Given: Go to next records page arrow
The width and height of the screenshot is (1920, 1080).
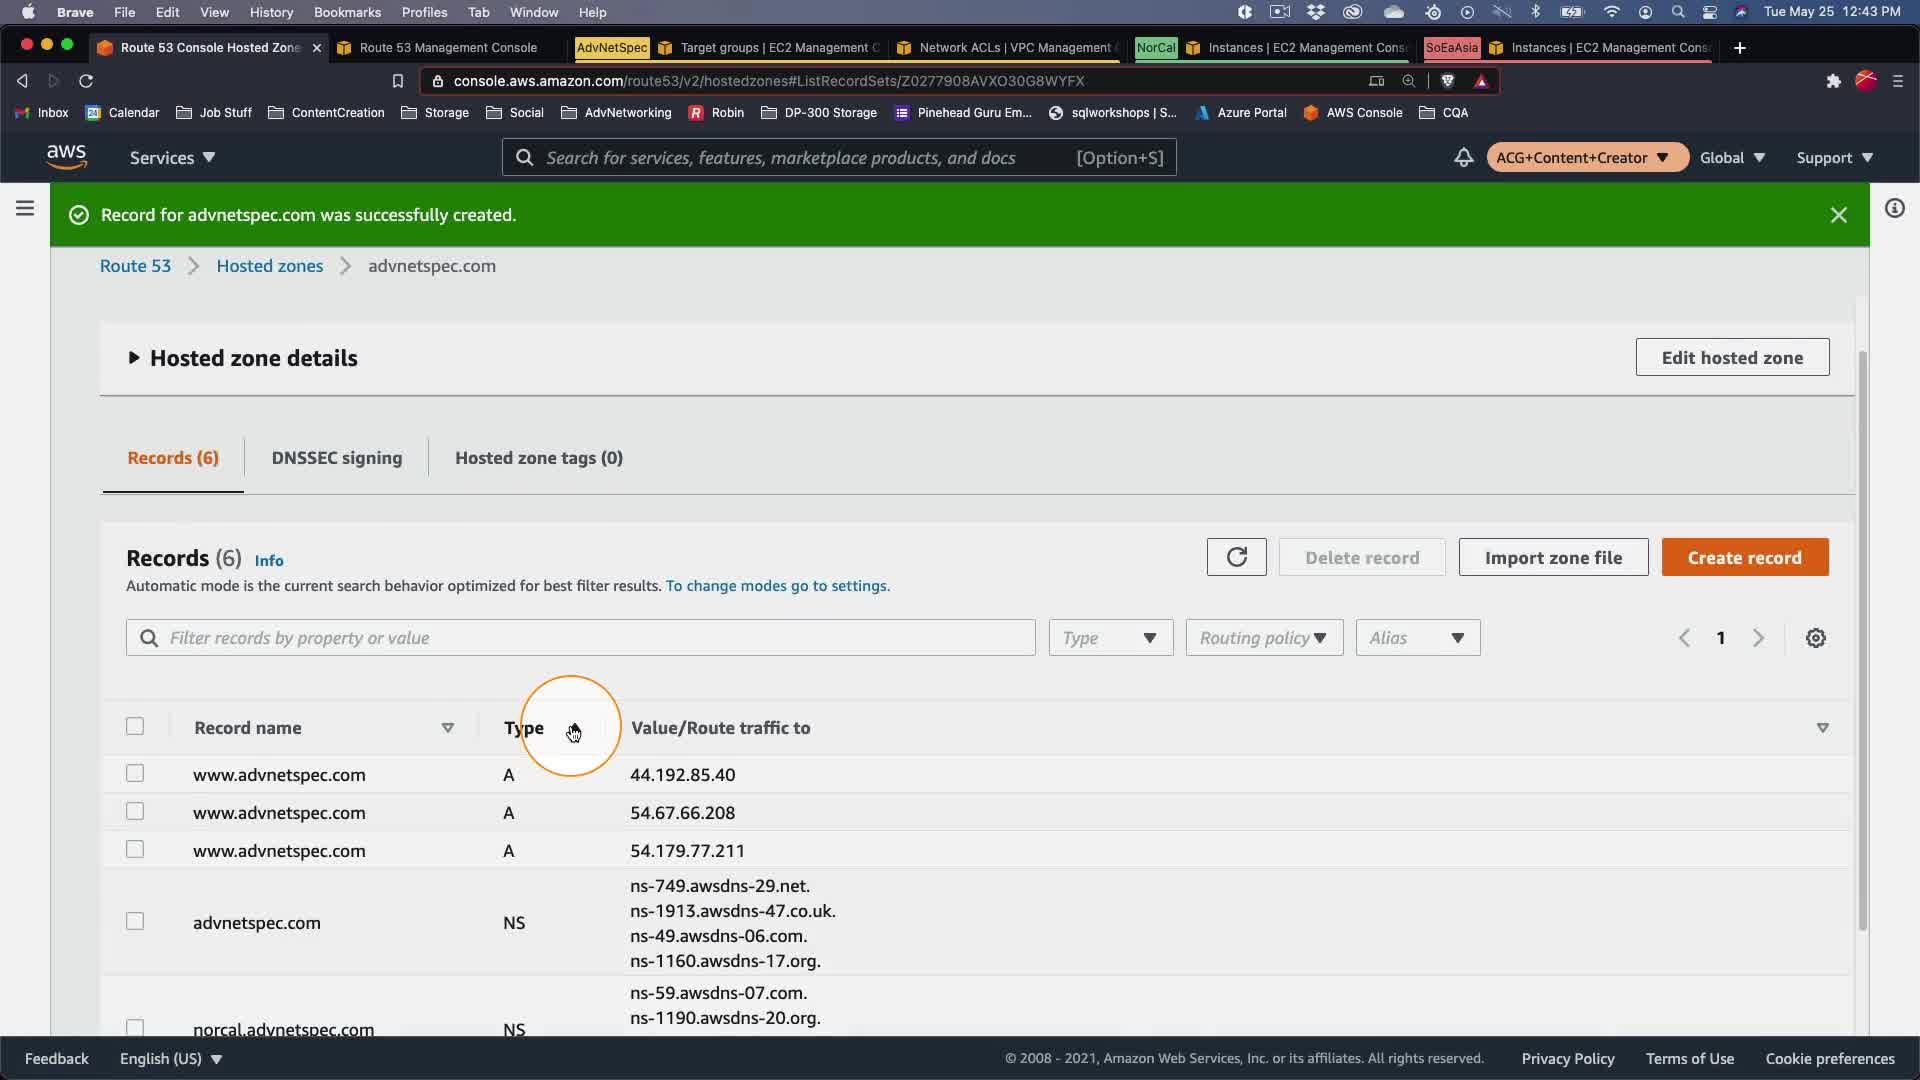Looking at the screenshot, I should (x=1758, y=638).
